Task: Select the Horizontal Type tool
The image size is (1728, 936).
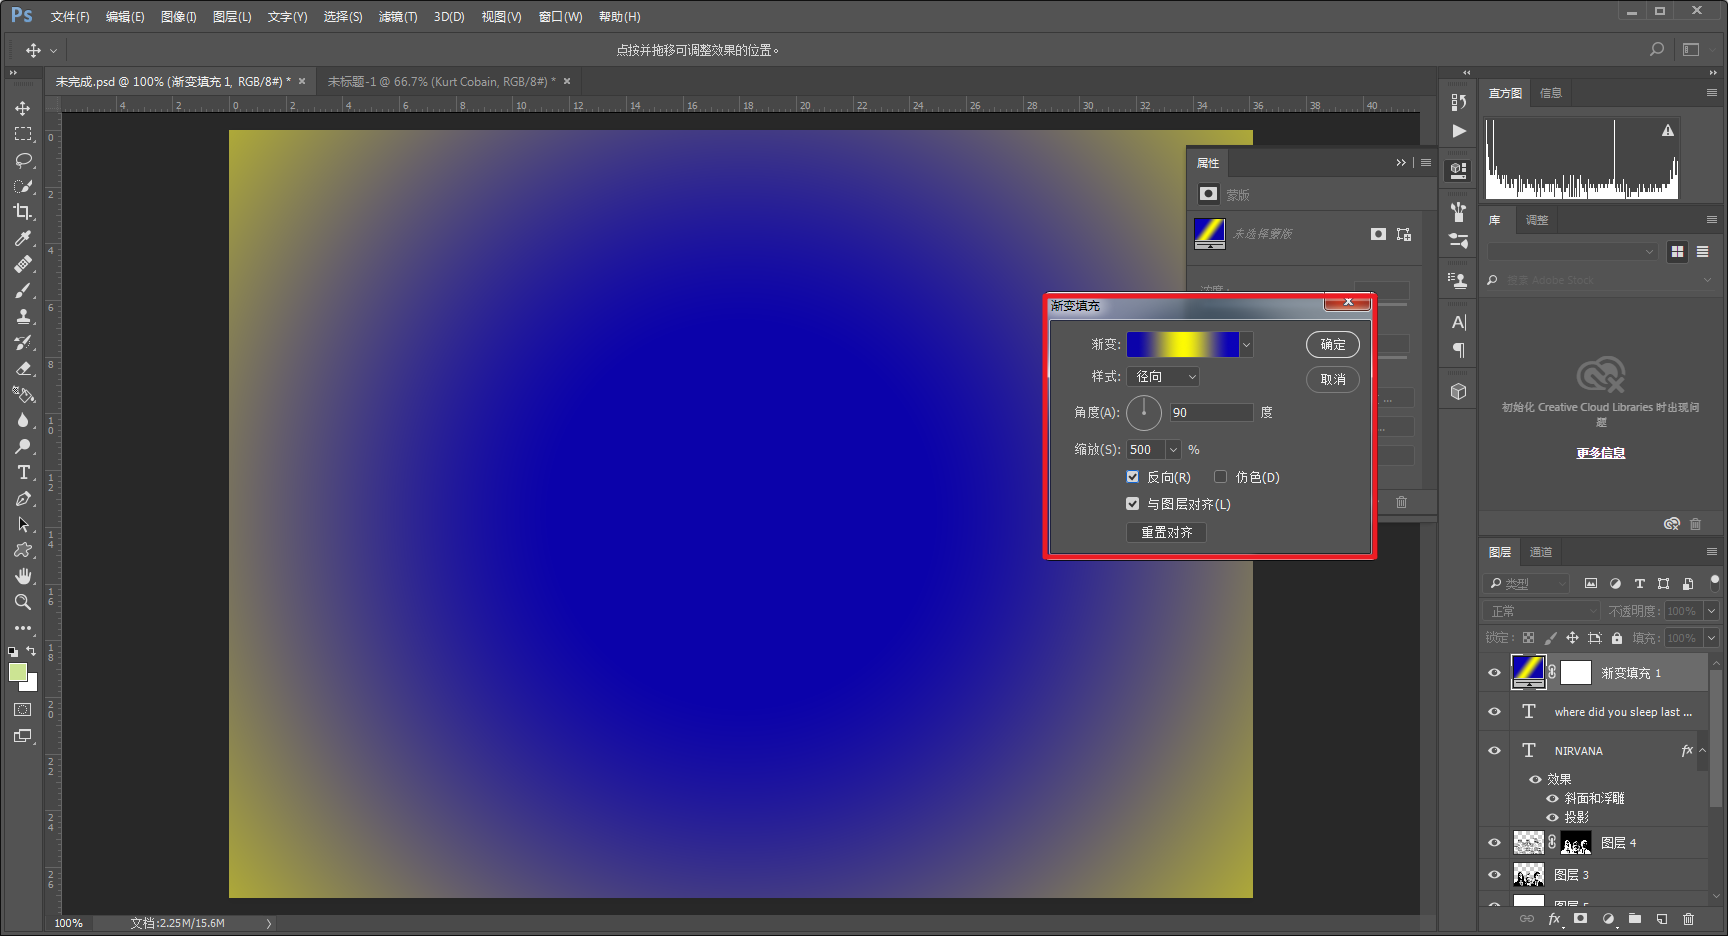Action: (23, 472)
